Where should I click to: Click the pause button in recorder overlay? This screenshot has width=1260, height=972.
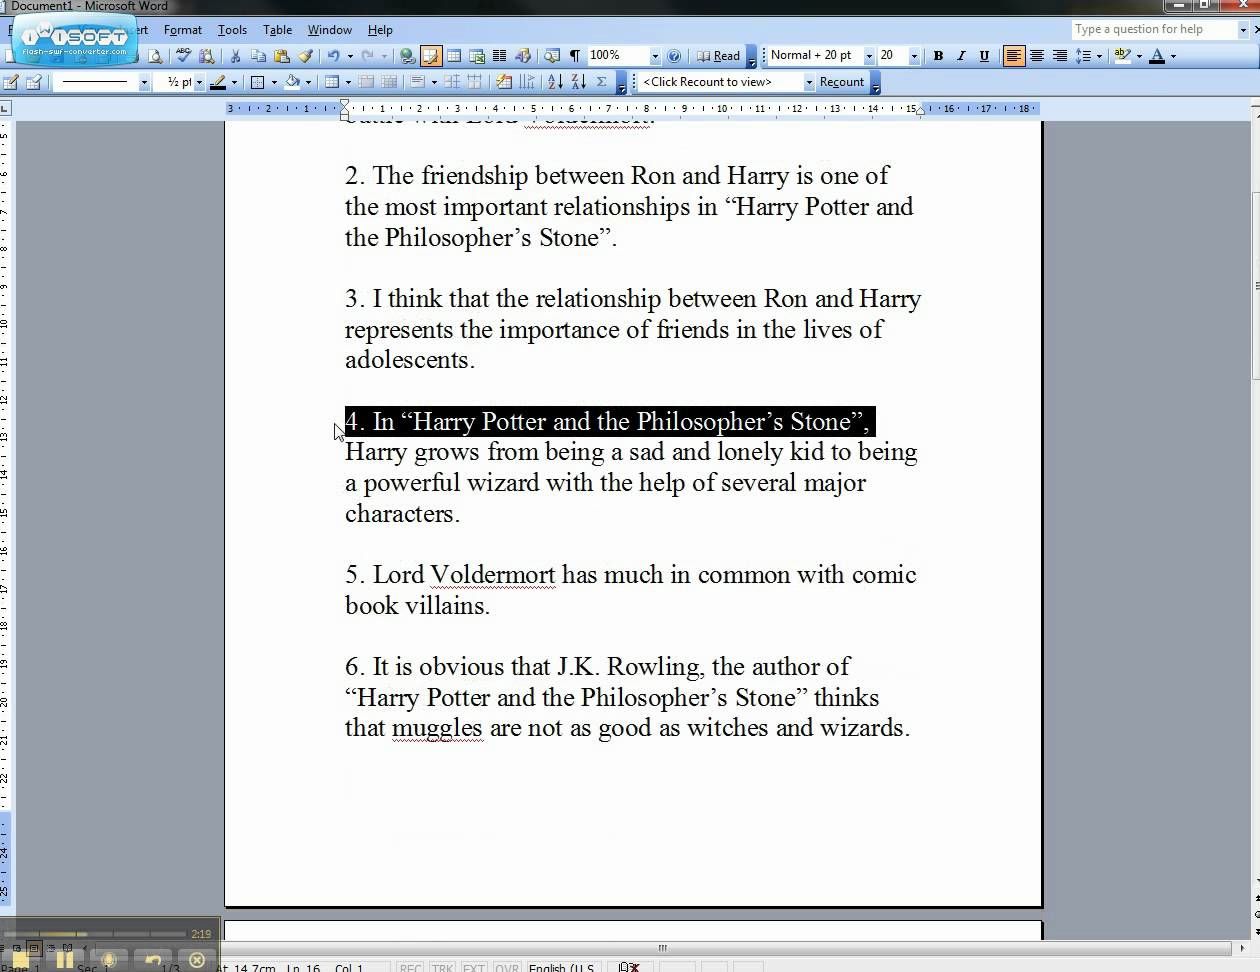pos(65,960)
